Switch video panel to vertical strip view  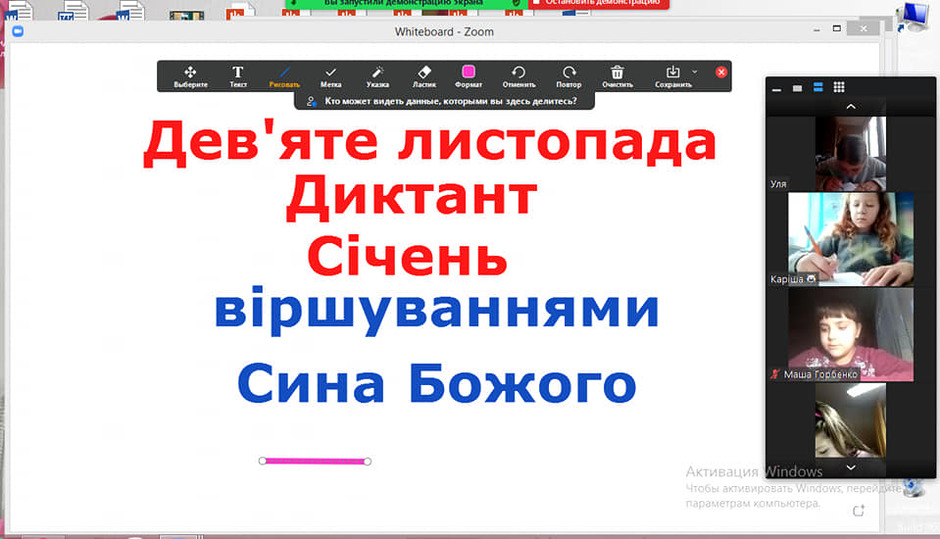(818, 88)
